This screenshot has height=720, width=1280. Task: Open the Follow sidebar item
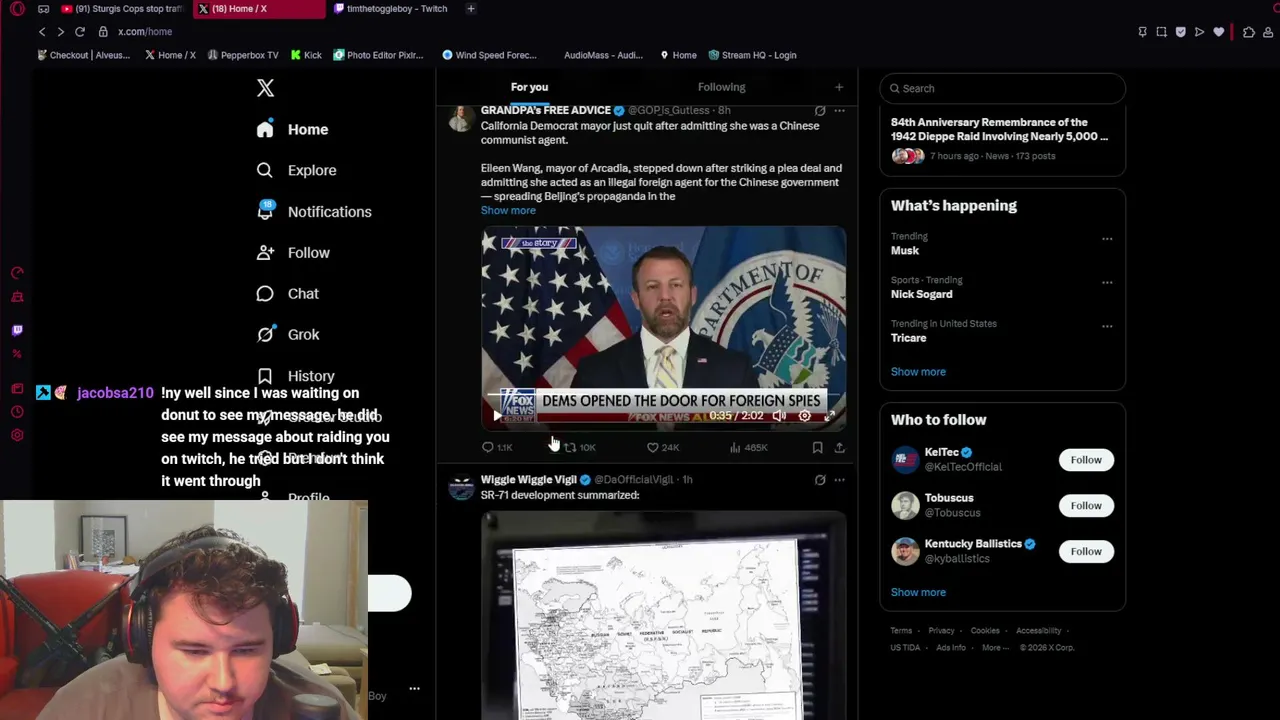click(293, 253)
